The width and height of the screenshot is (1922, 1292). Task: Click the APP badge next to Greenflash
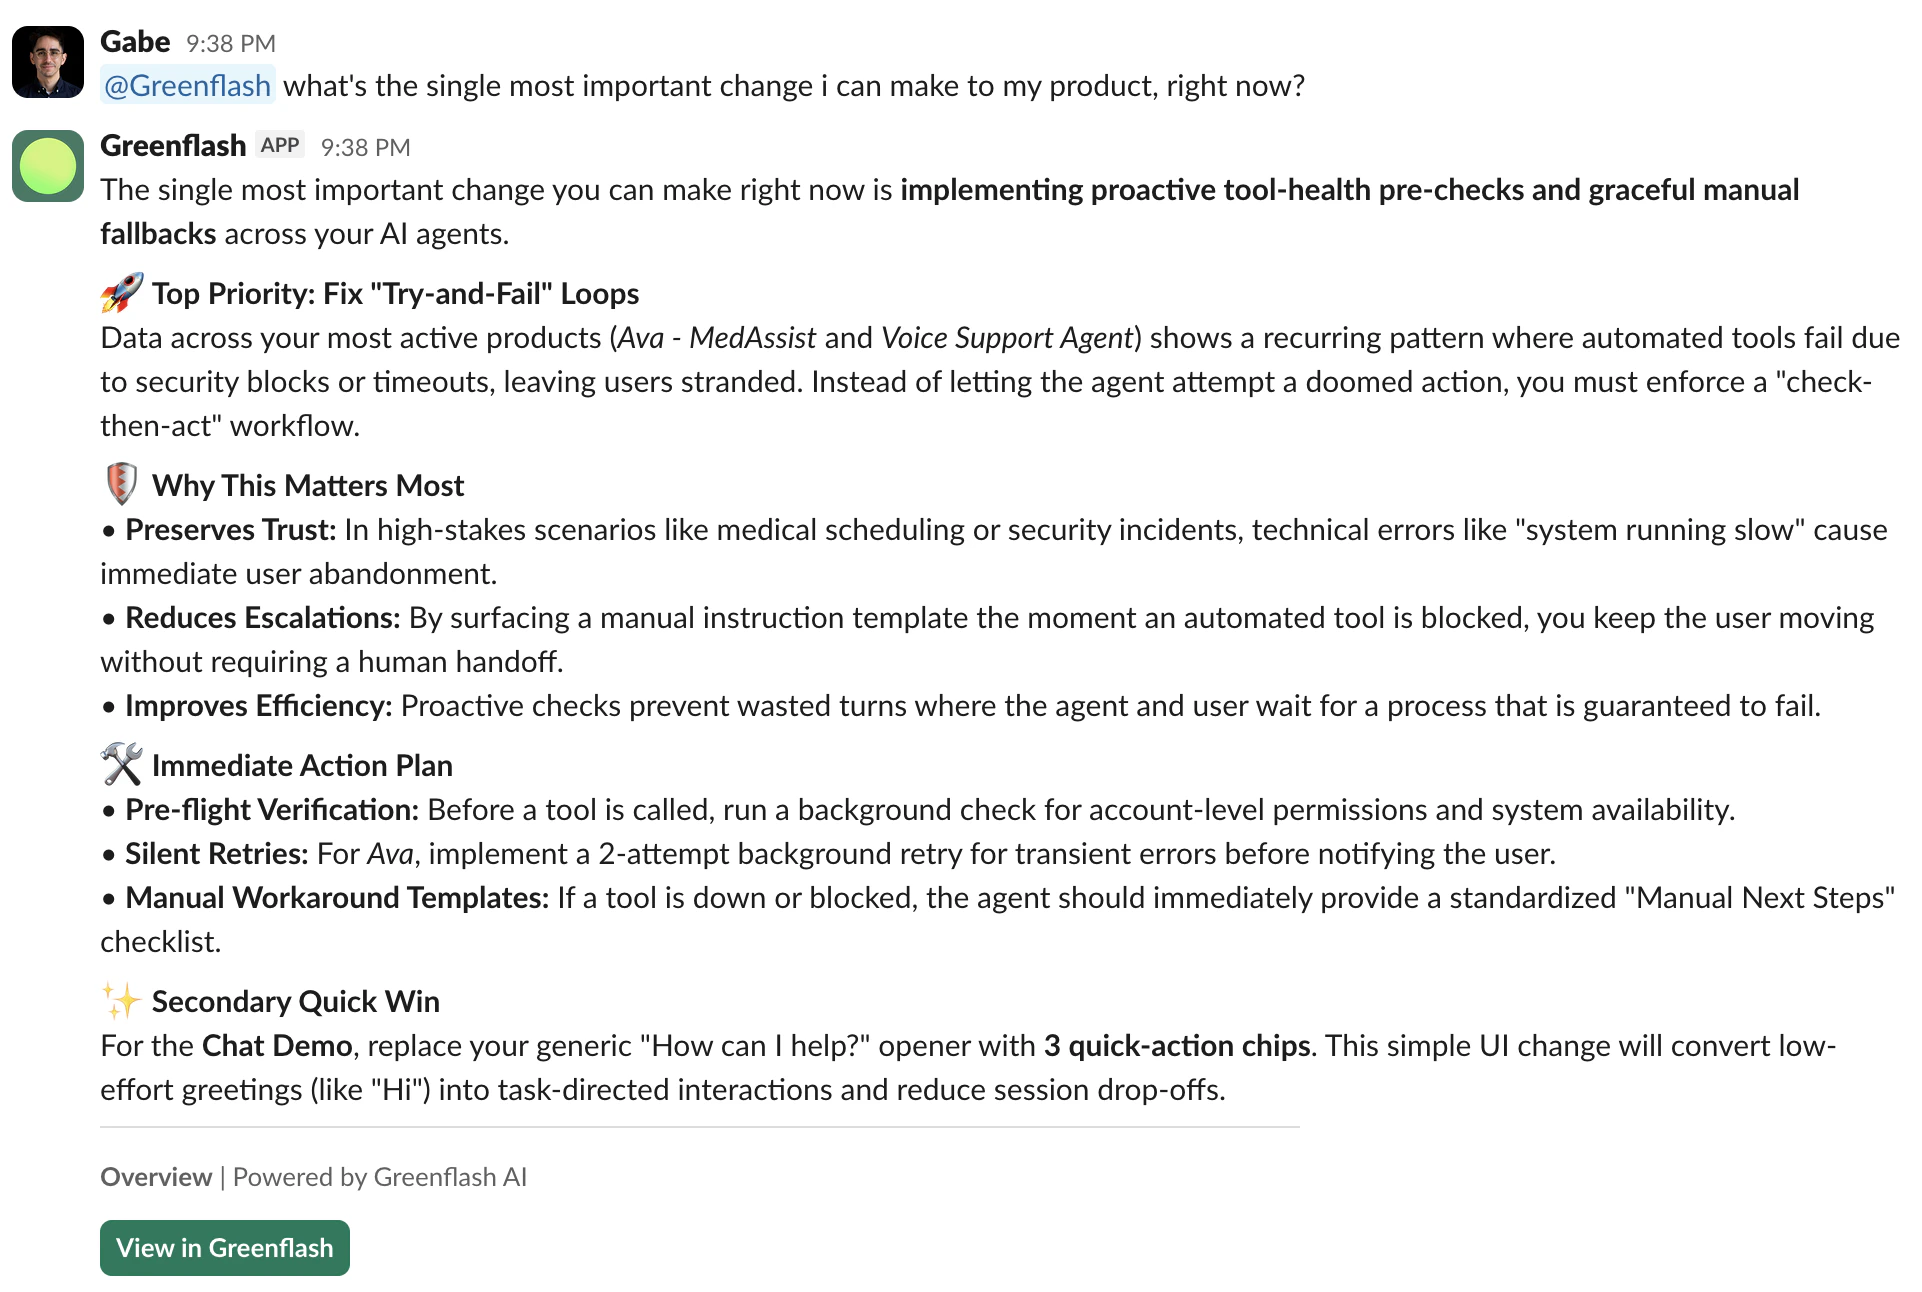280,145
